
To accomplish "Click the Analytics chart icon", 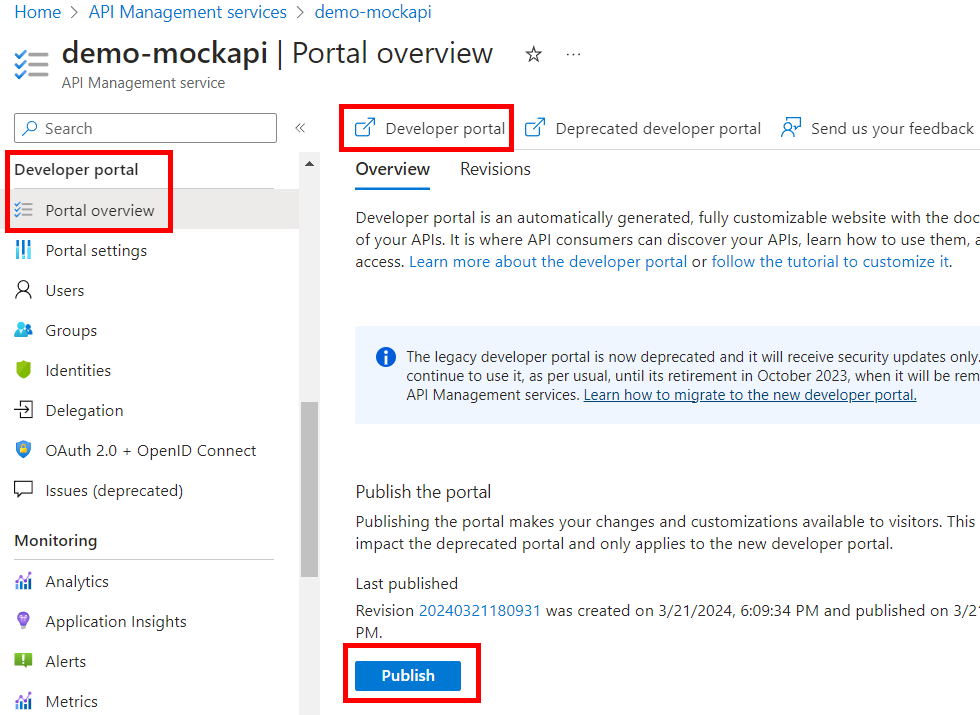I will tap(24, 581).
